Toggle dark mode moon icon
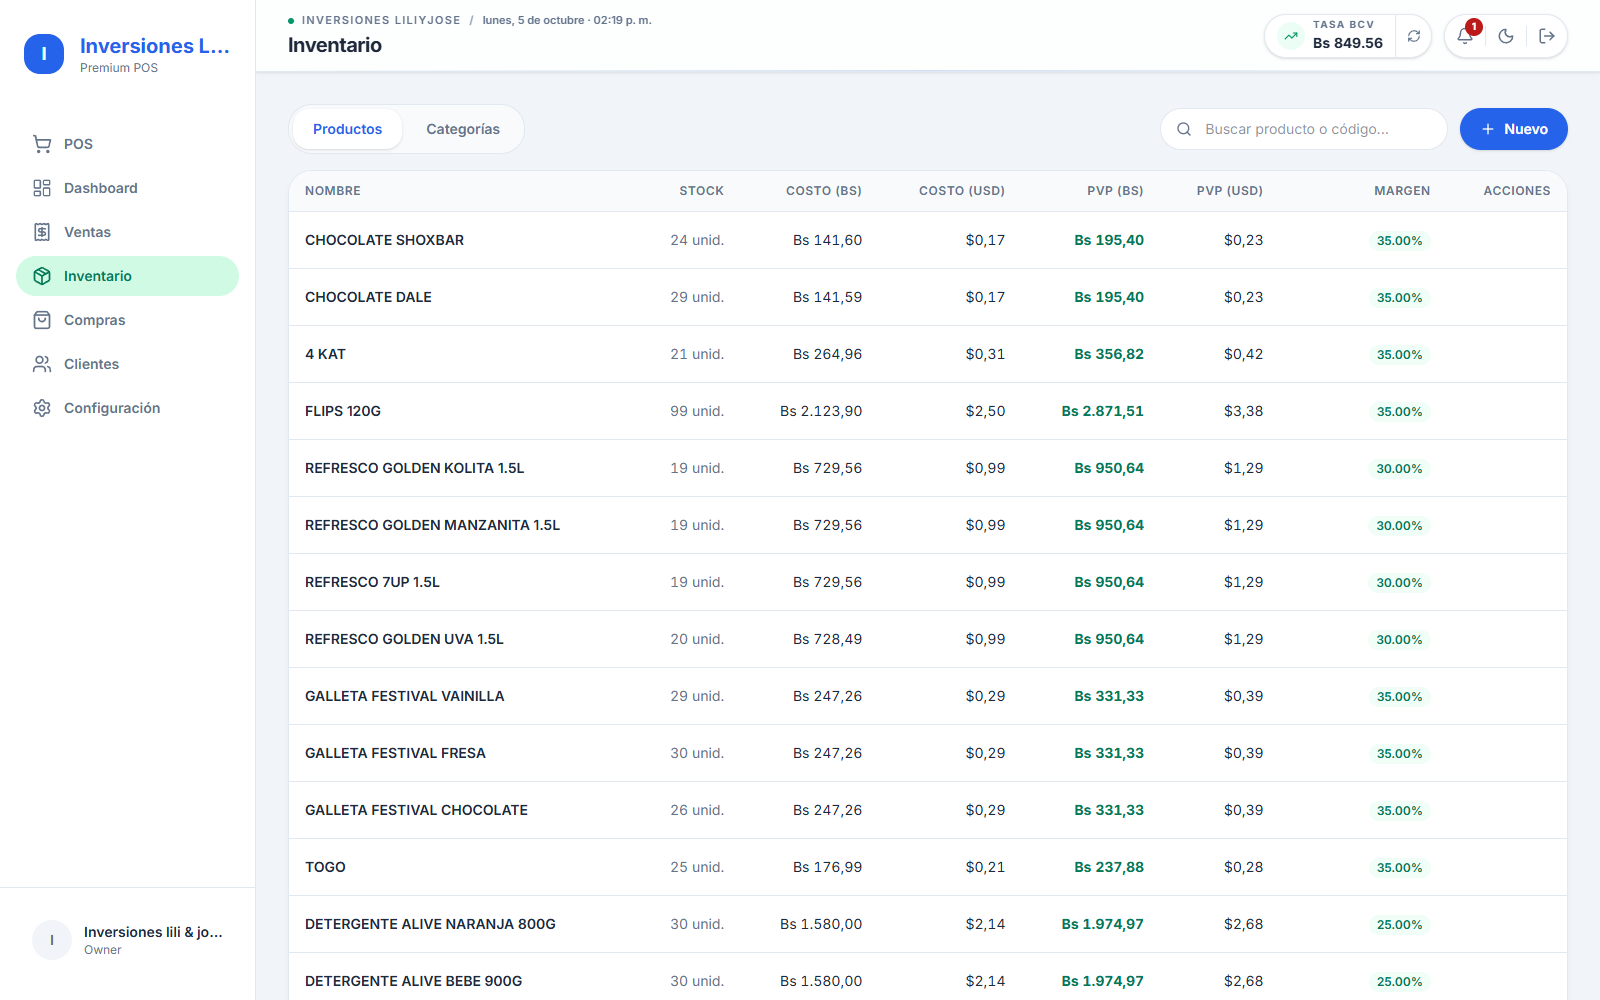 click(1506, 36)
